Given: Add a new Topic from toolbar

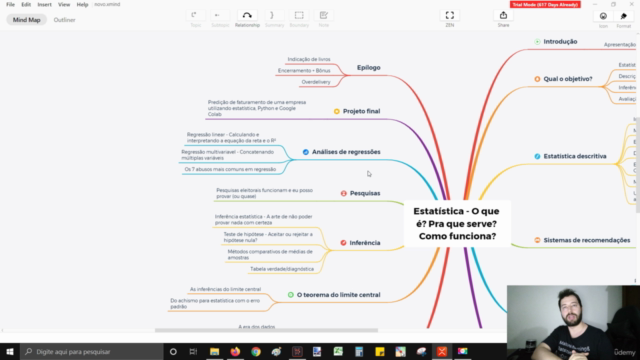Looking at the screenshot, I should (196, 19).
